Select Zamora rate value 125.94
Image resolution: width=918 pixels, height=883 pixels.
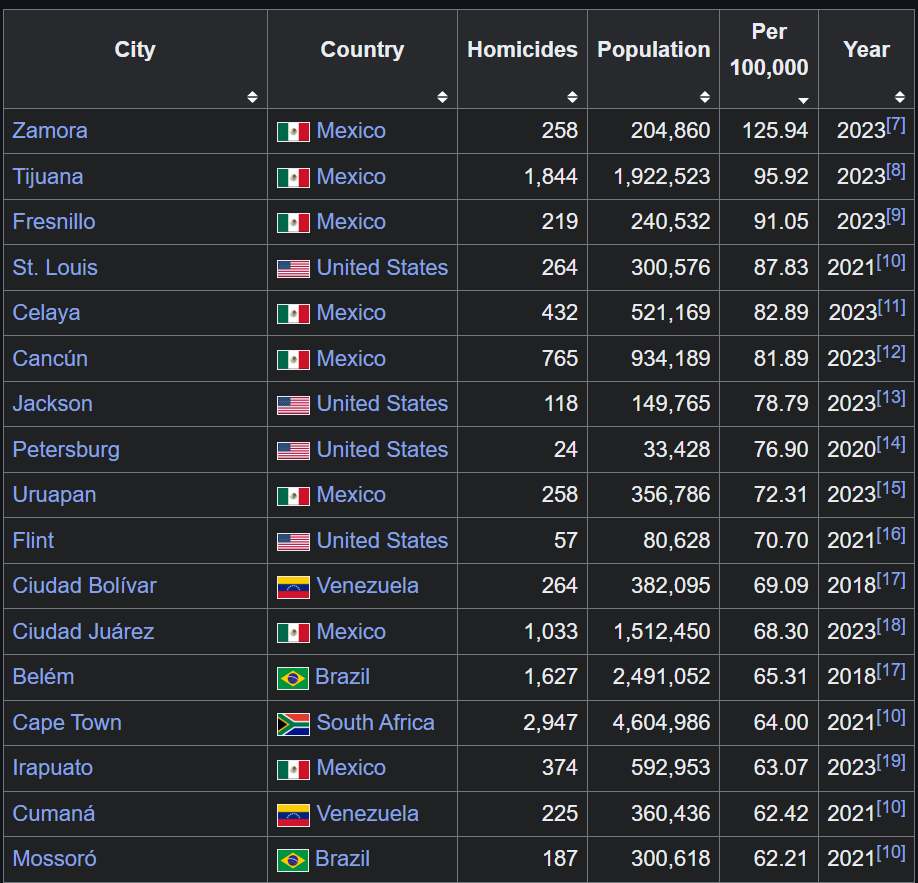(775, 131)
